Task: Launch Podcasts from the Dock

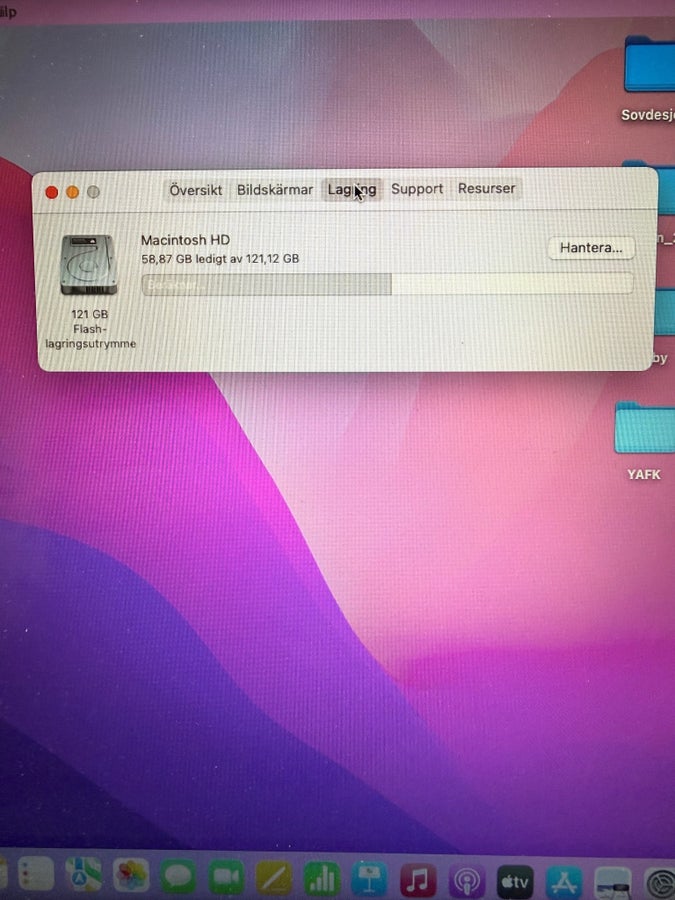Action: [x=467, y=880]
